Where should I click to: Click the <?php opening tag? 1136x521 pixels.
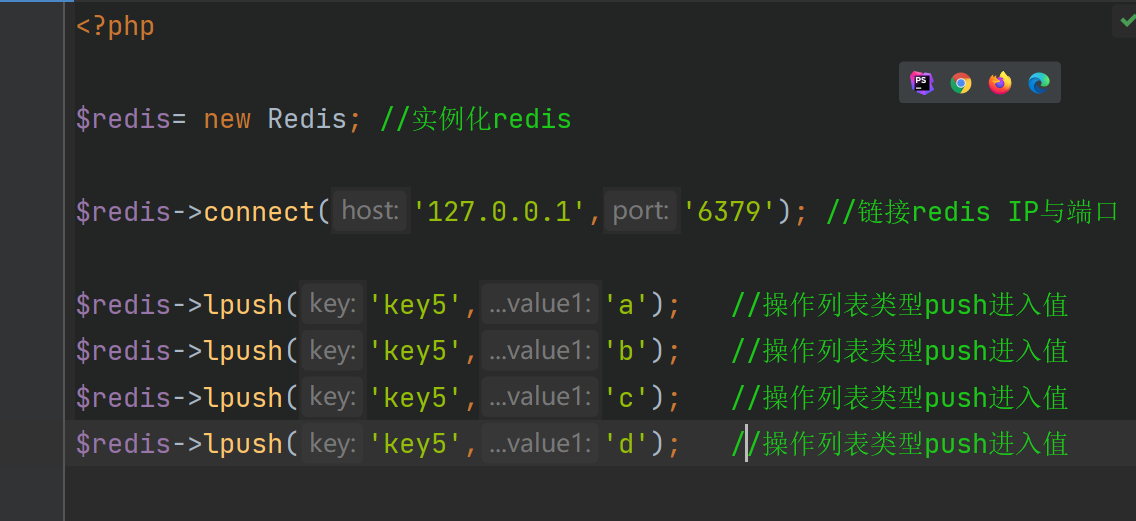[x=115, y=28]
